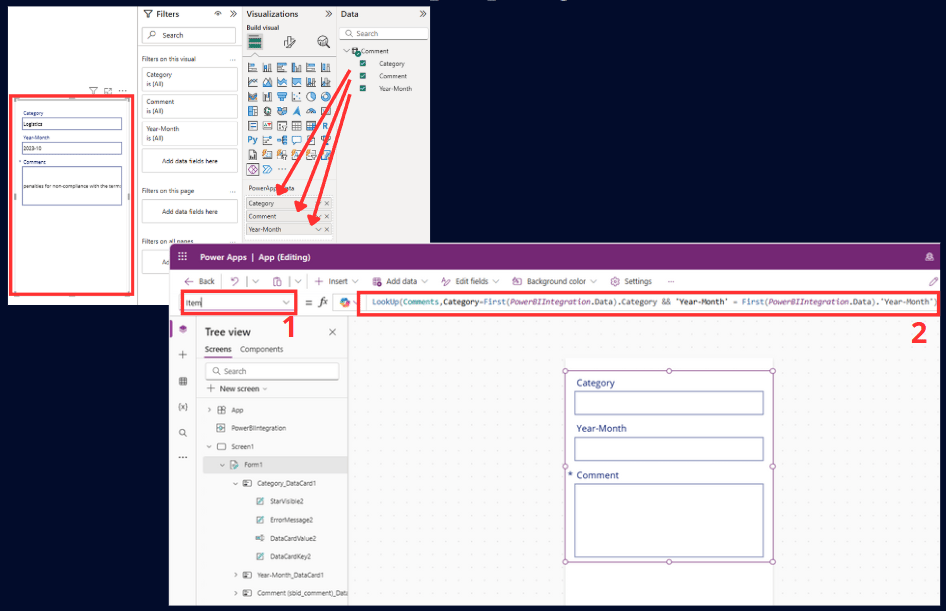Expand the App node in Tree view
946x611 pixels.
[x=209, y=410]
